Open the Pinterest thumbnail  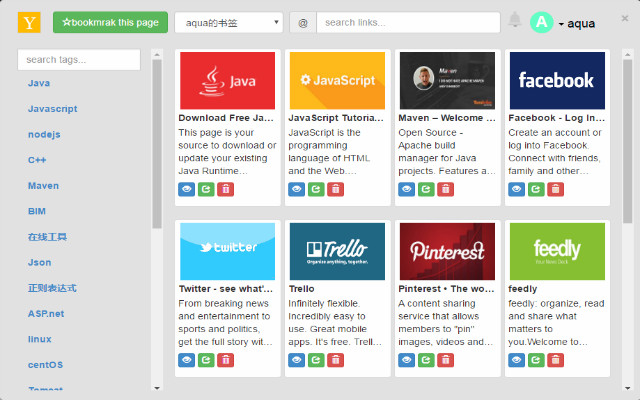(x=447, y=251)
